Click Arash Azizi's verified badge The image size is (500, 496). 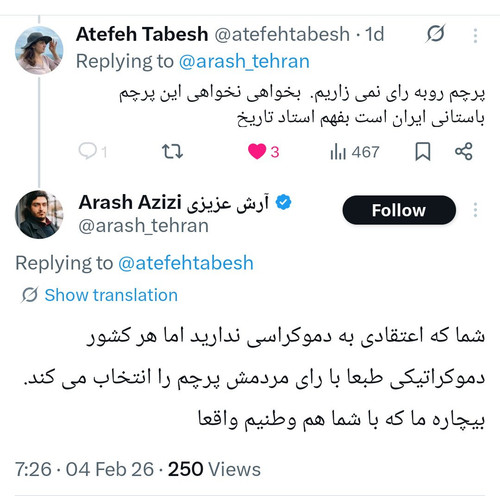pos(283,202)
